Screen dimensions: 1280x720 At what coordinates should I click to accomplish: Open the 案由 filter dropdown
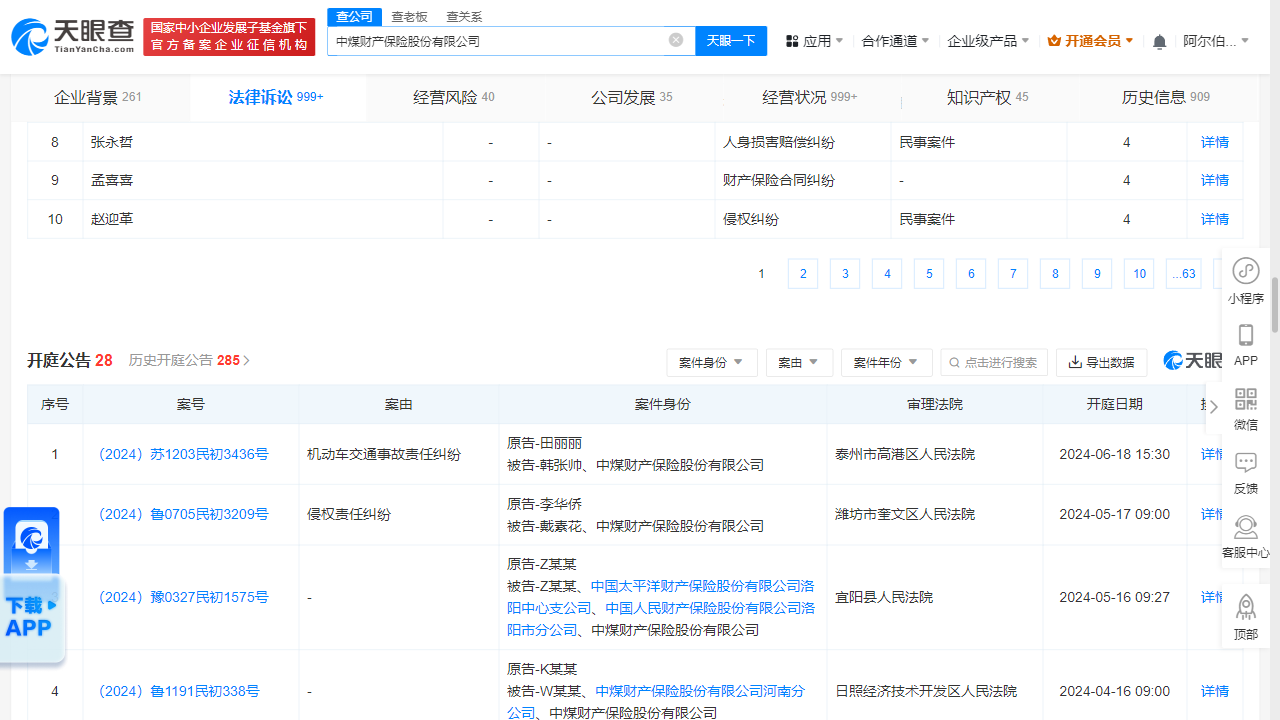(x=799, y=362)
